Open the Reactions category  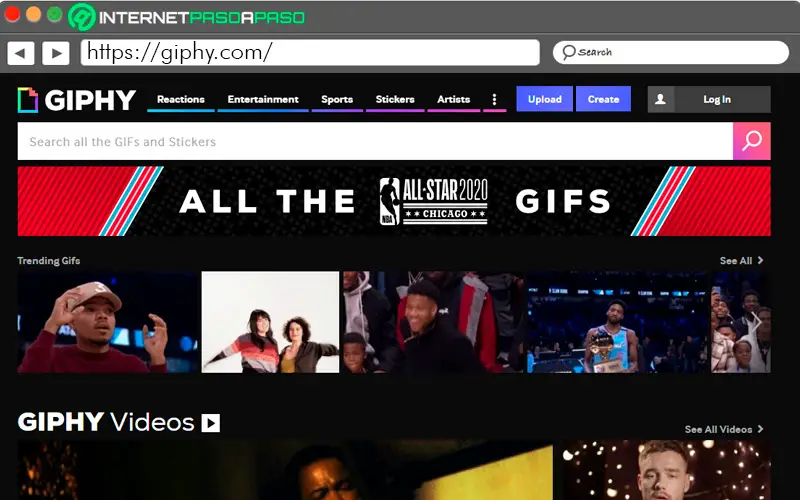pos(181,99)
